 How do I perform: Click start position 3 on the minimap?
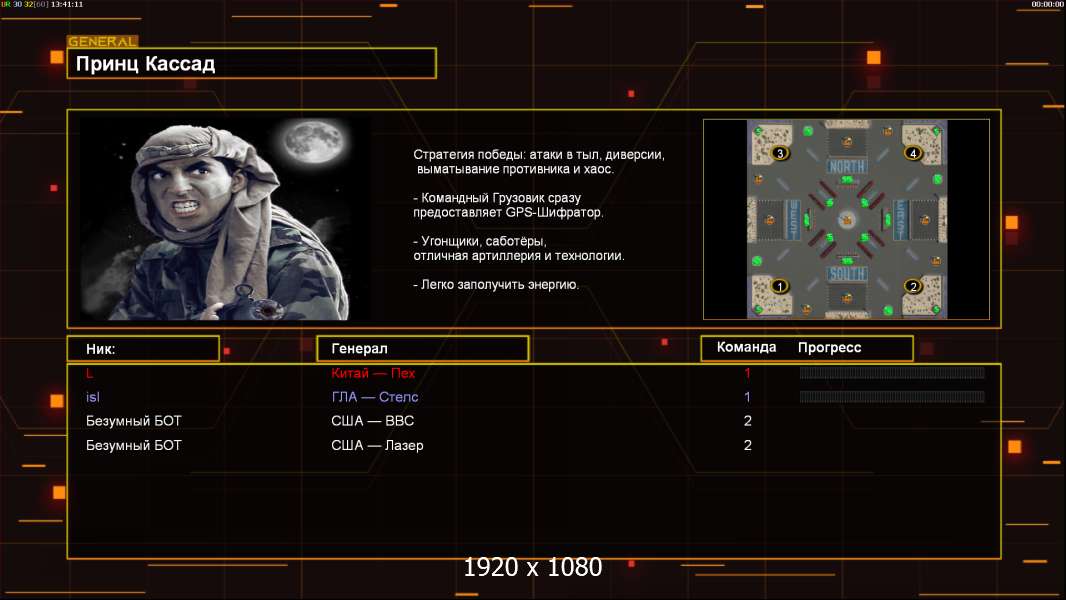click(x=780, y=153)
